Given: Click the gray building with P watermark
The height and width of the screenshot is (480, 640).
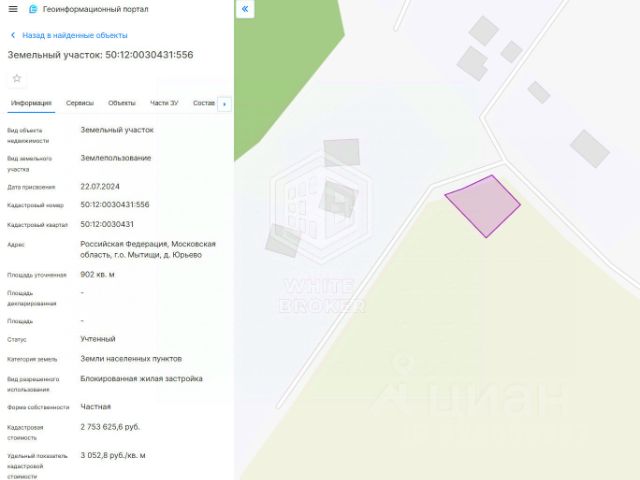Looking at the screenshot, I should 338,199.
